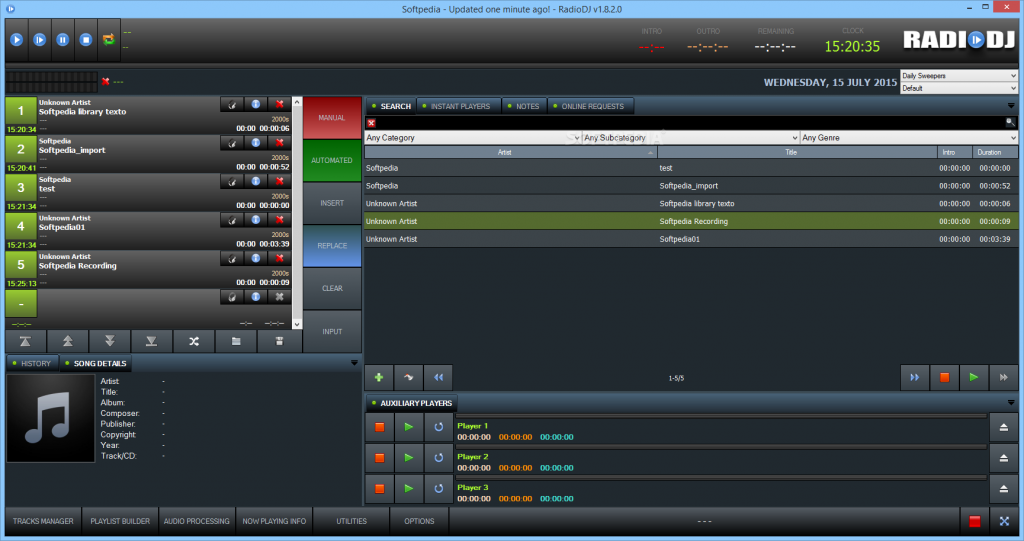The image size is (1024, 541).
Task: Move selected track down one position
Action: click(110, 341)
